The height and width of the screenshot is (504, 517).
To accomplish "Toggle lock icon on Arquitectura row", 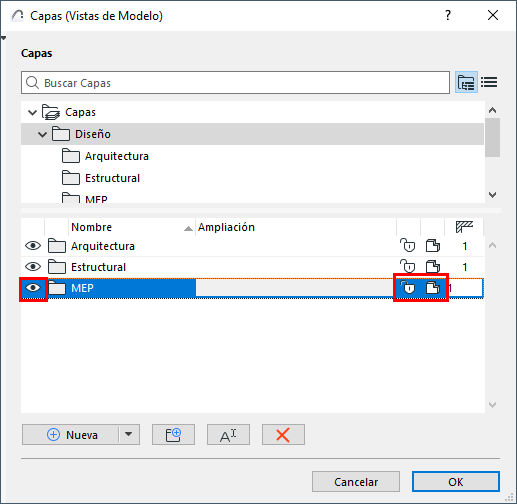I will (x=408, y=246).
